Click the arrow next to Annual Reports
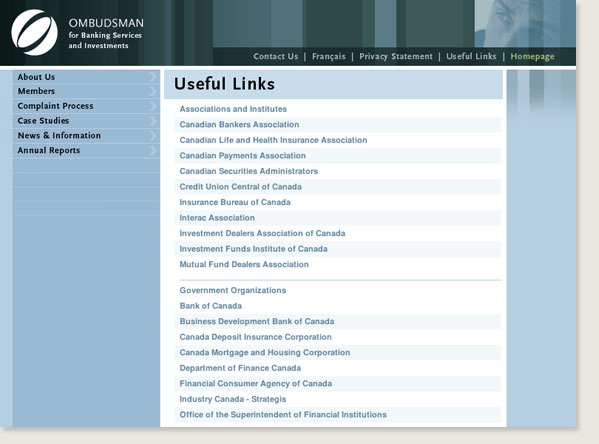The image size is (599, 444). coord(153,151)
